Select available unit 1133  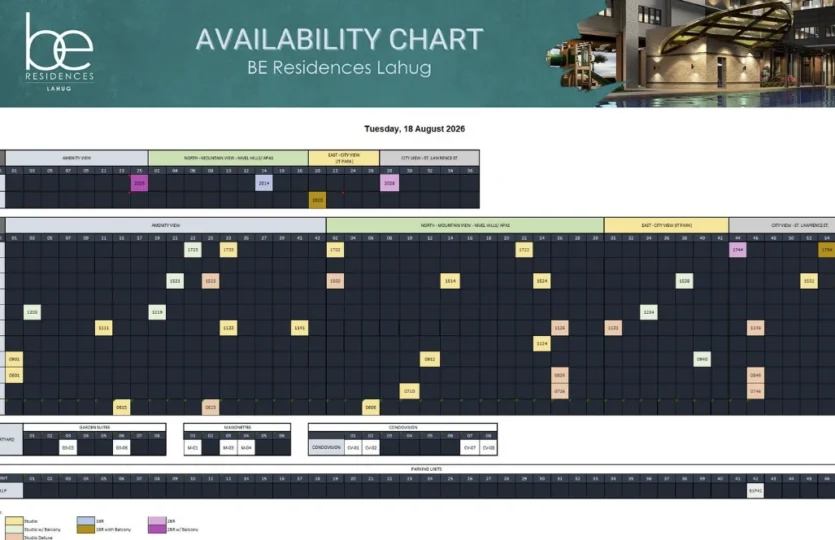coord(228,328)
